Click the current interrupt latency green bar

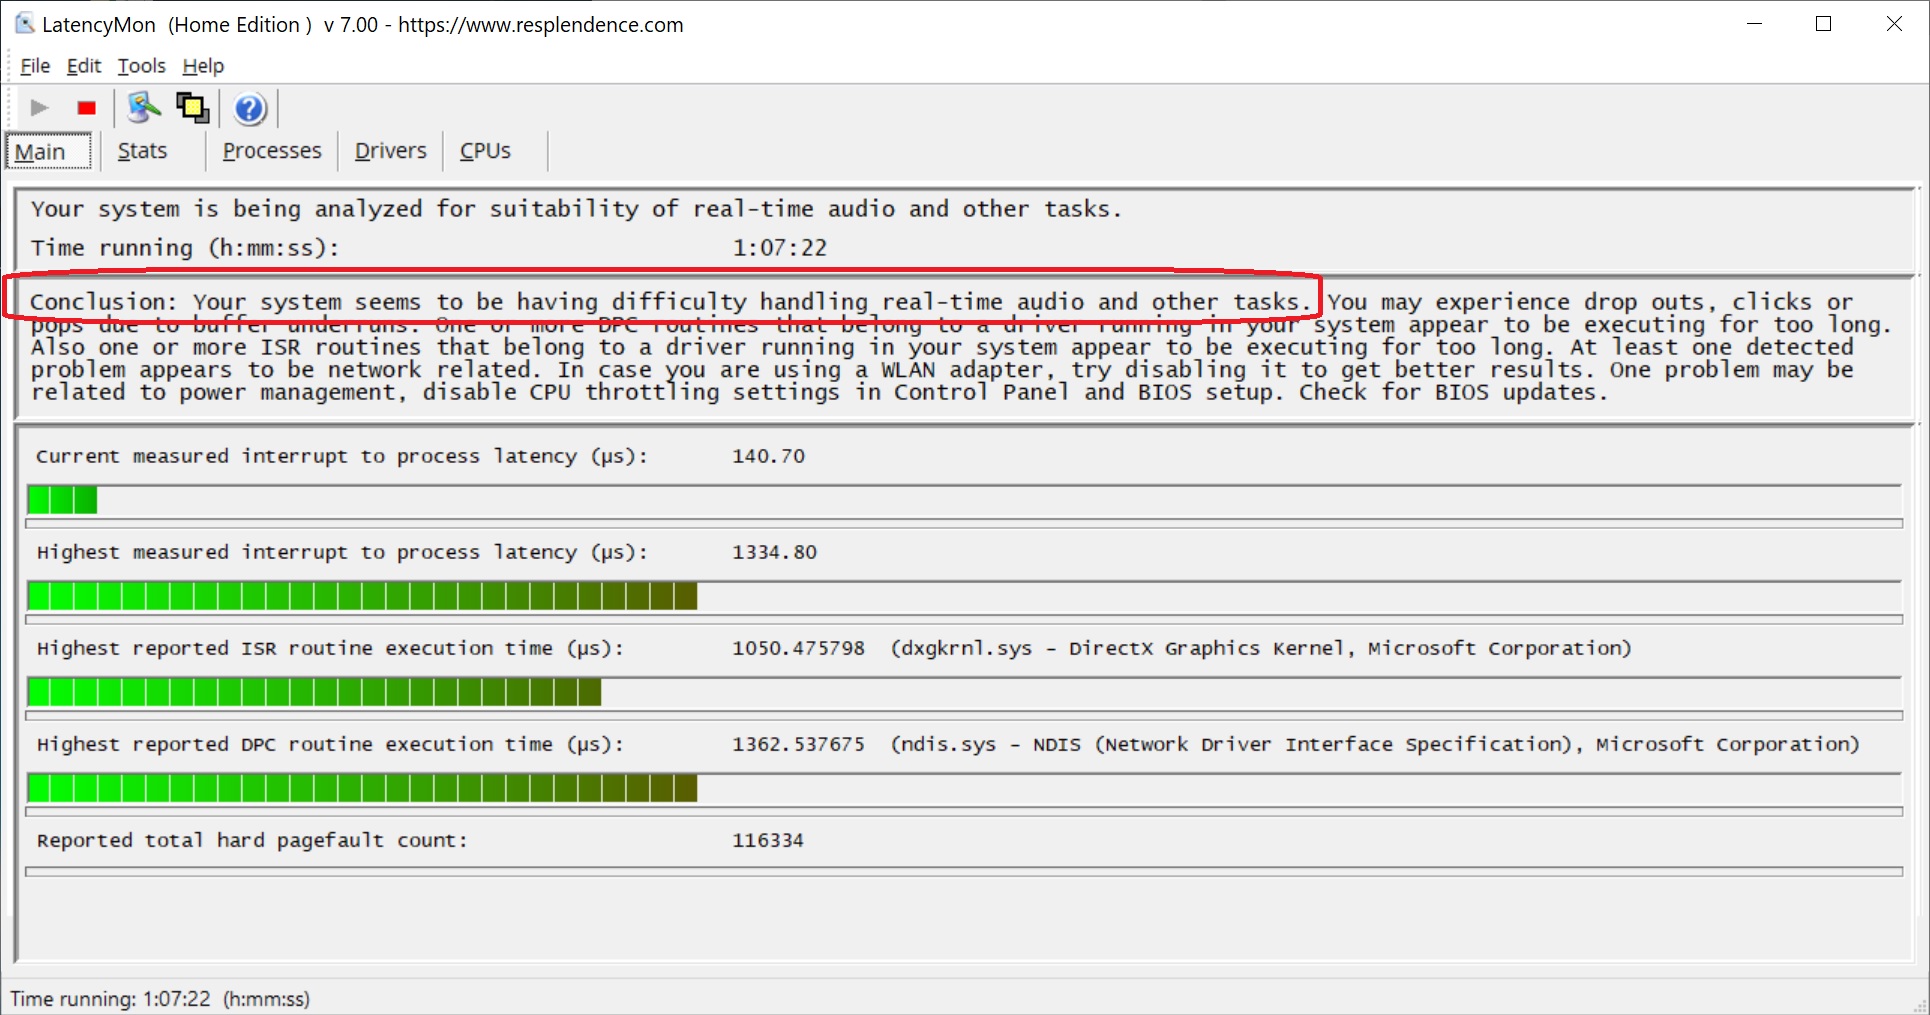pos(62,500)
